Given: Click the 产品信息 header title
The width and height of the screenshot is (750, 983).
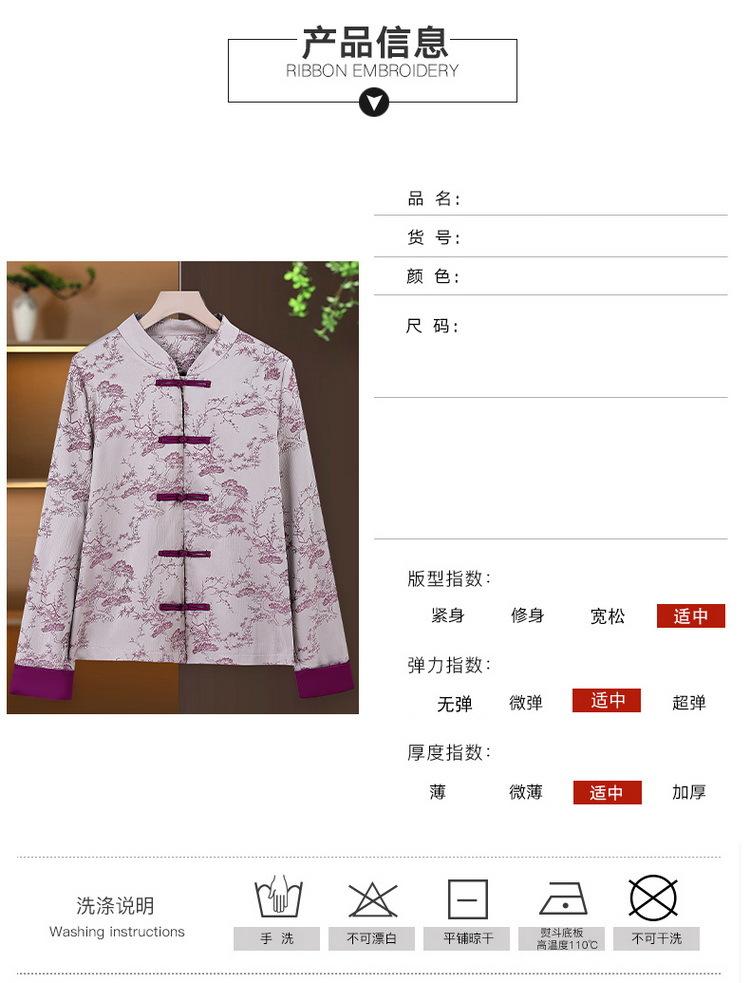Looking at the screenshot, I should (375, 43).
